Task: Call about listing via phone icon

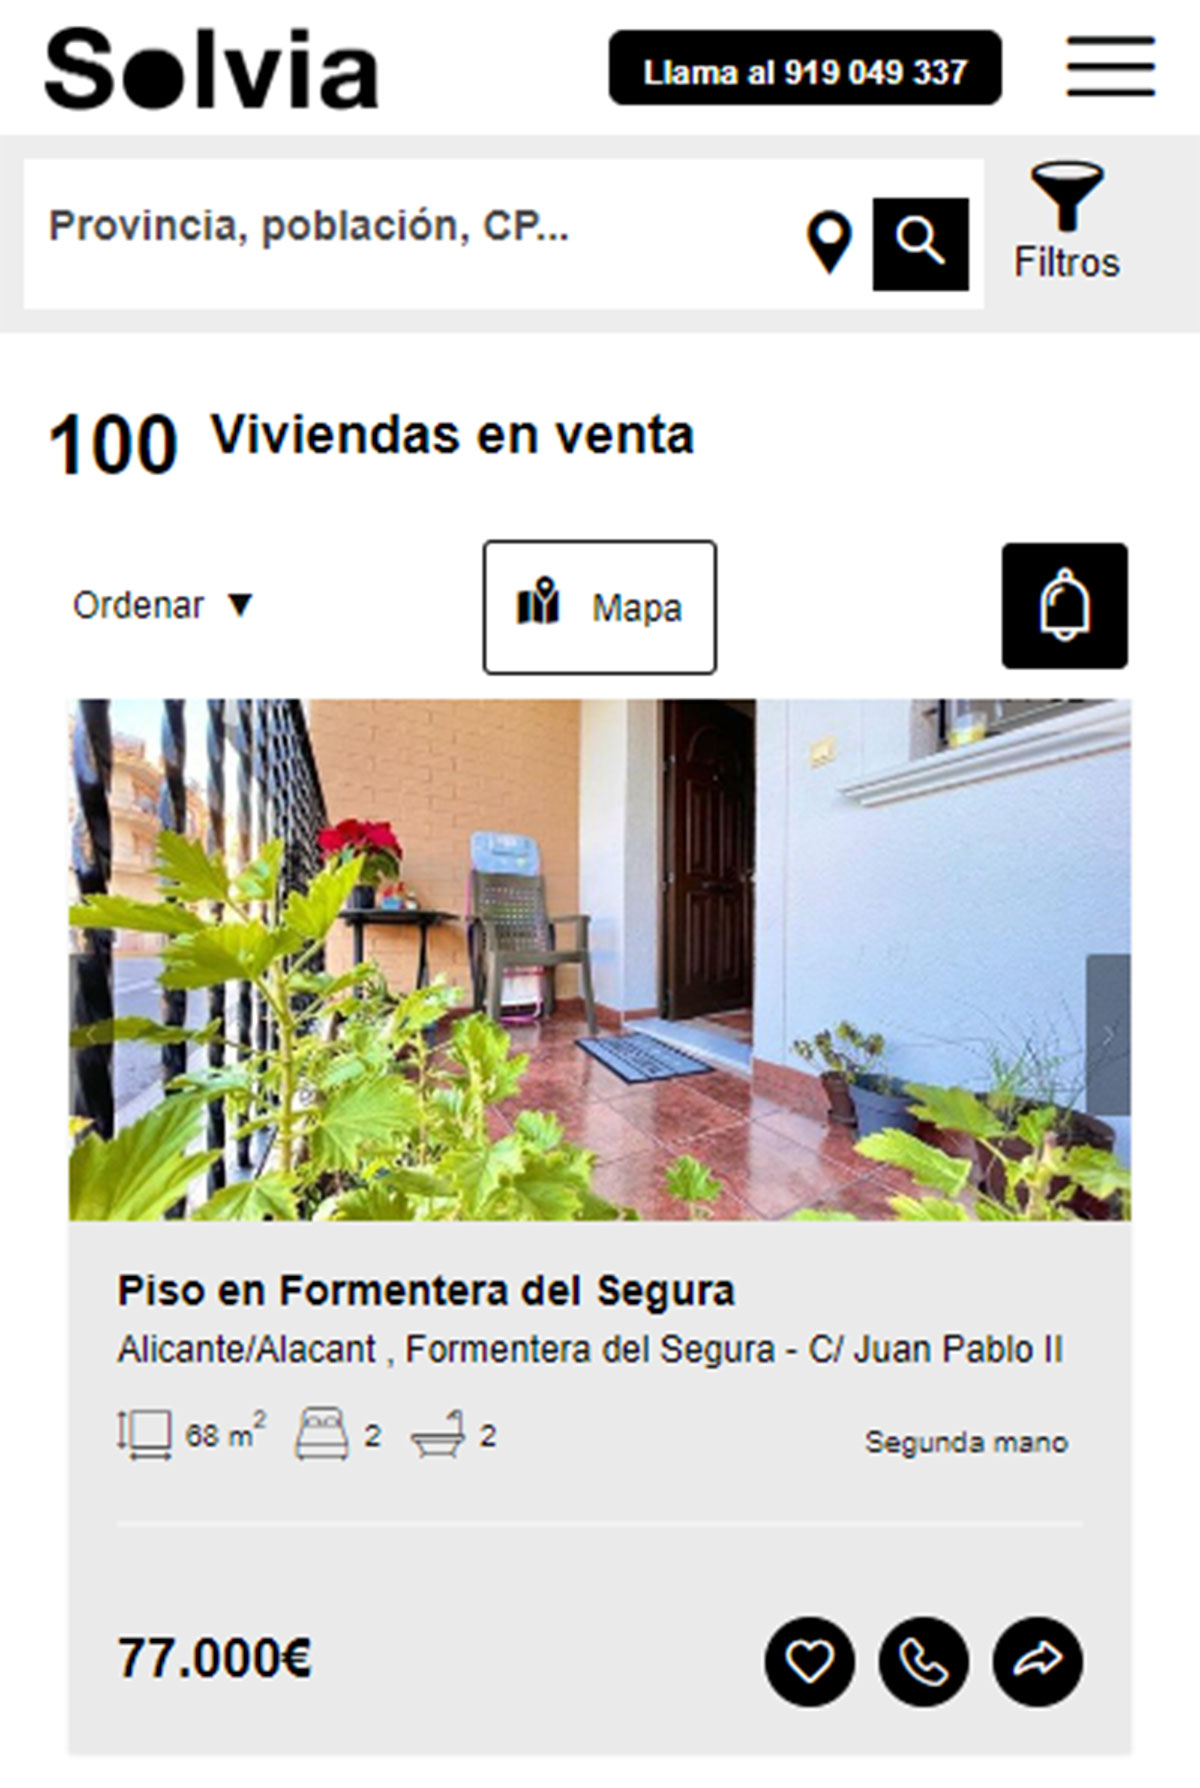Action: 924,1662
